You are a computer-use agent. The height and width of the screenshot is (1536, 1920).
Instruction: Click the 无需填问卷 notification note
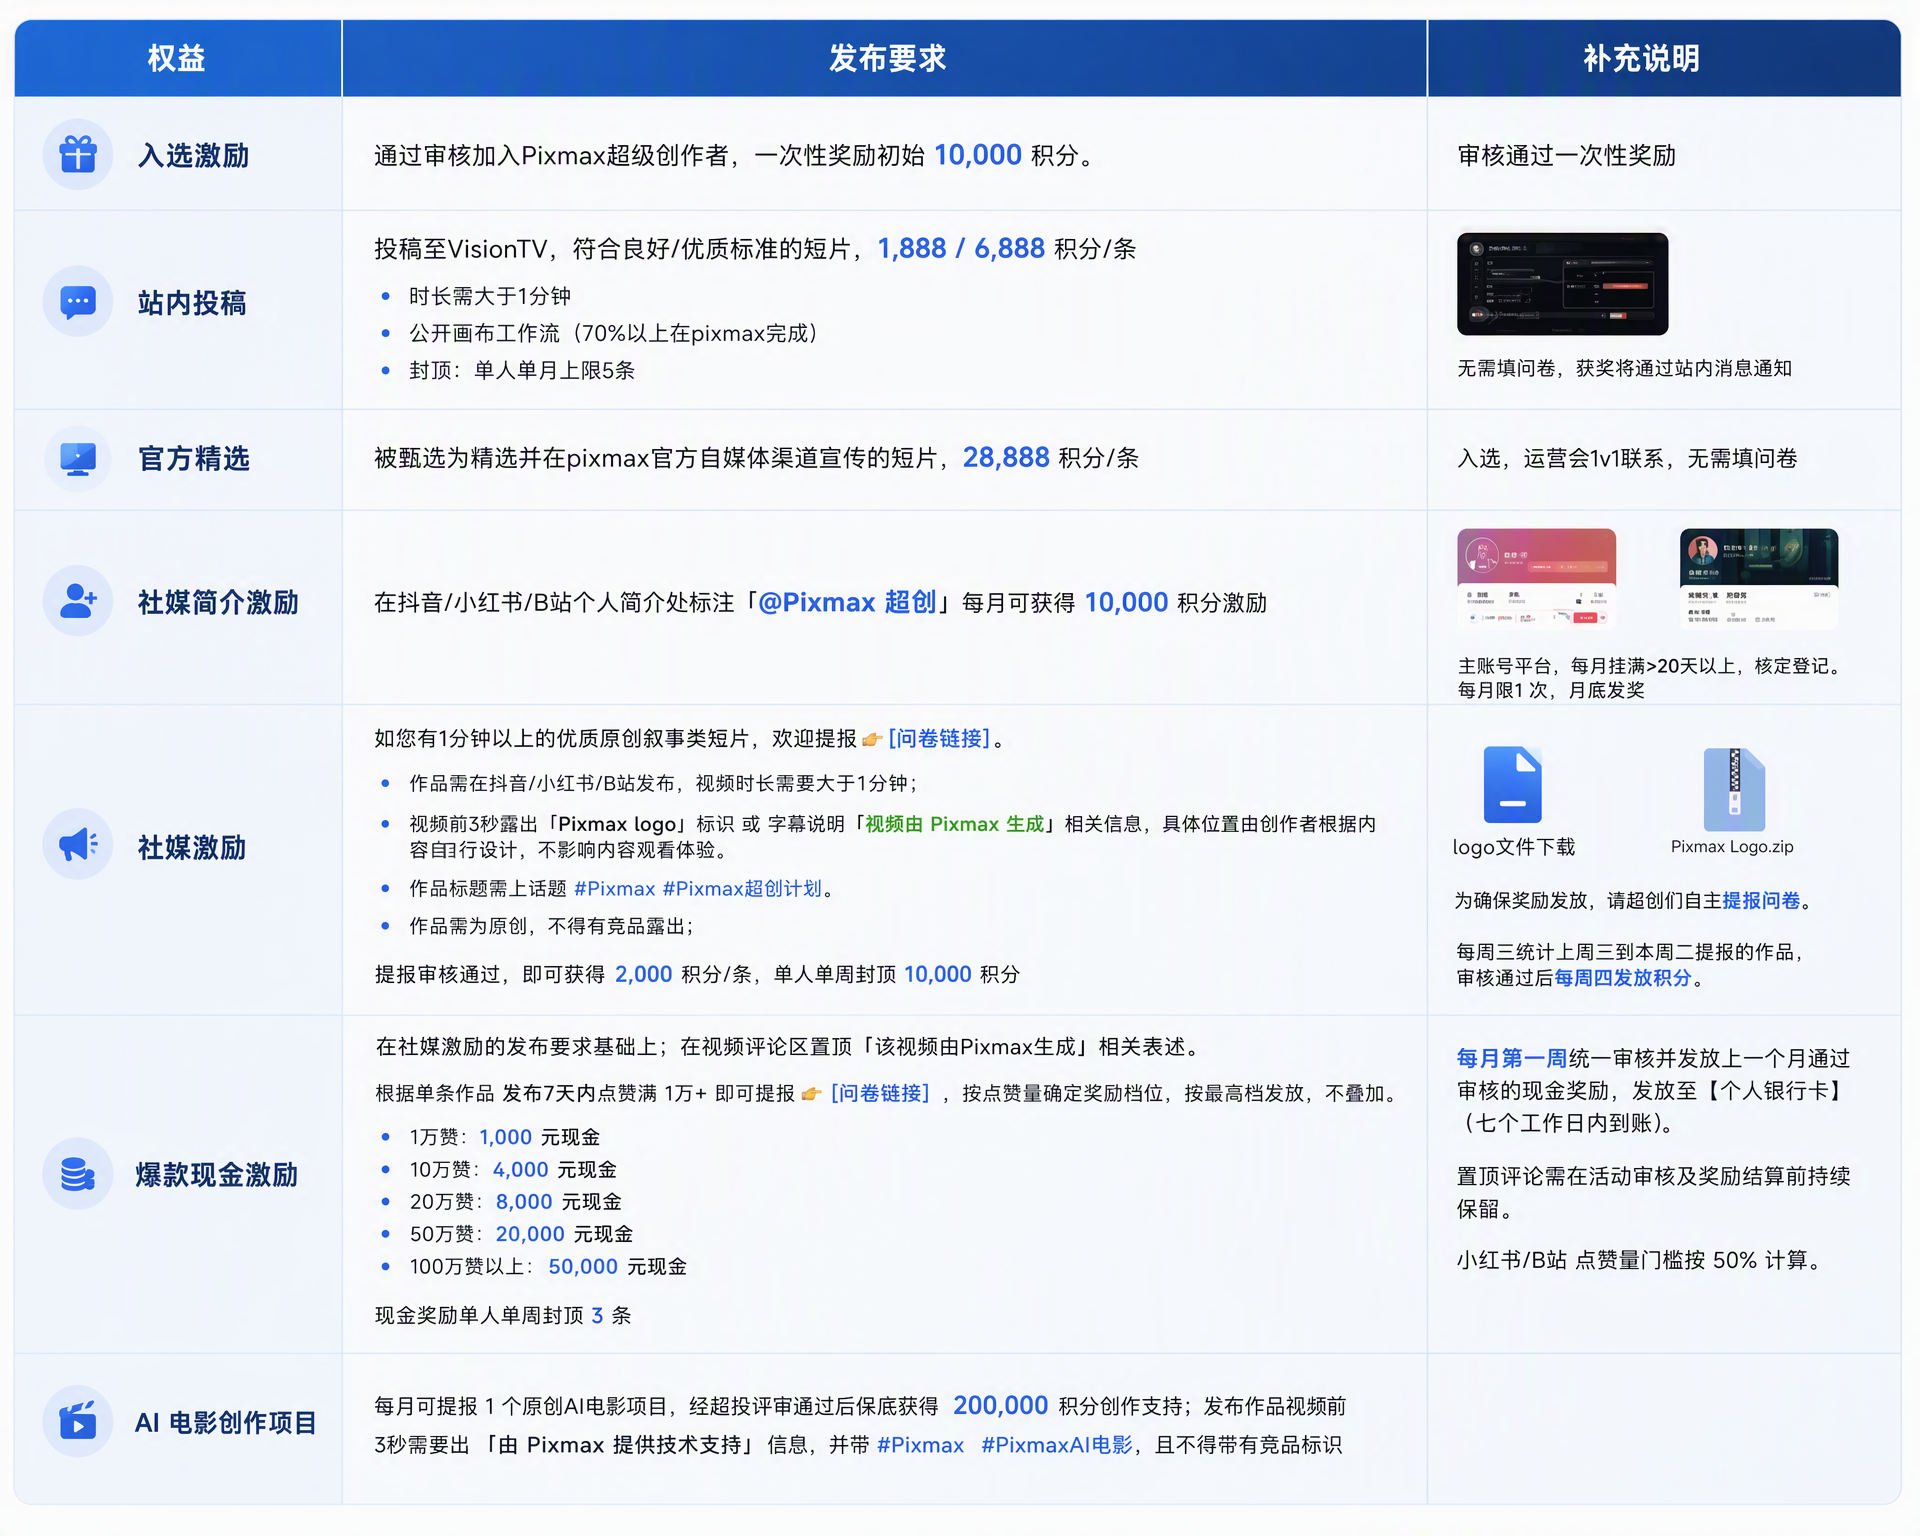coord(1624,368)
